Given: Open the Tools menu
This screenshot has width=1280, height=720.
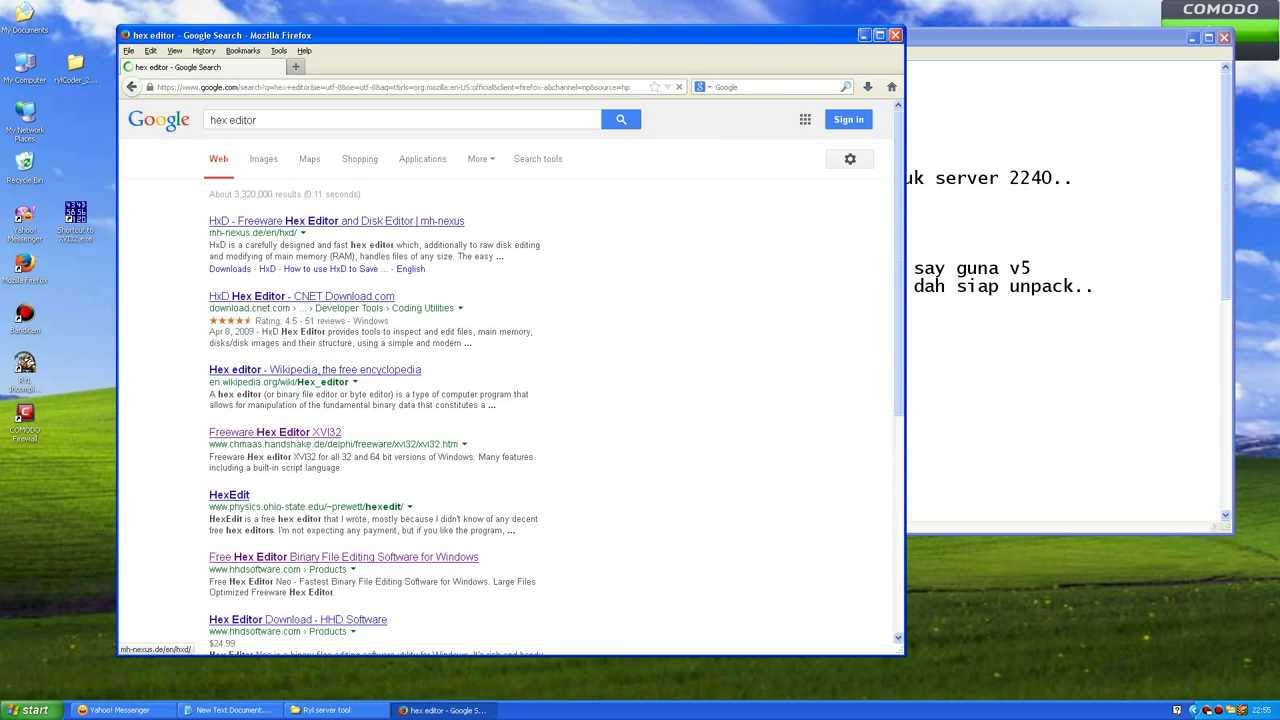Looking at the screenshot, I should click(x=279, y=51).
